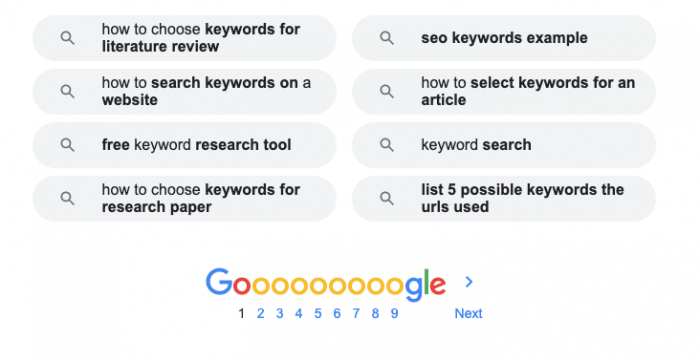
Task: Choose 'how to search keywords on a website'
Action: [x=184, y=92]
